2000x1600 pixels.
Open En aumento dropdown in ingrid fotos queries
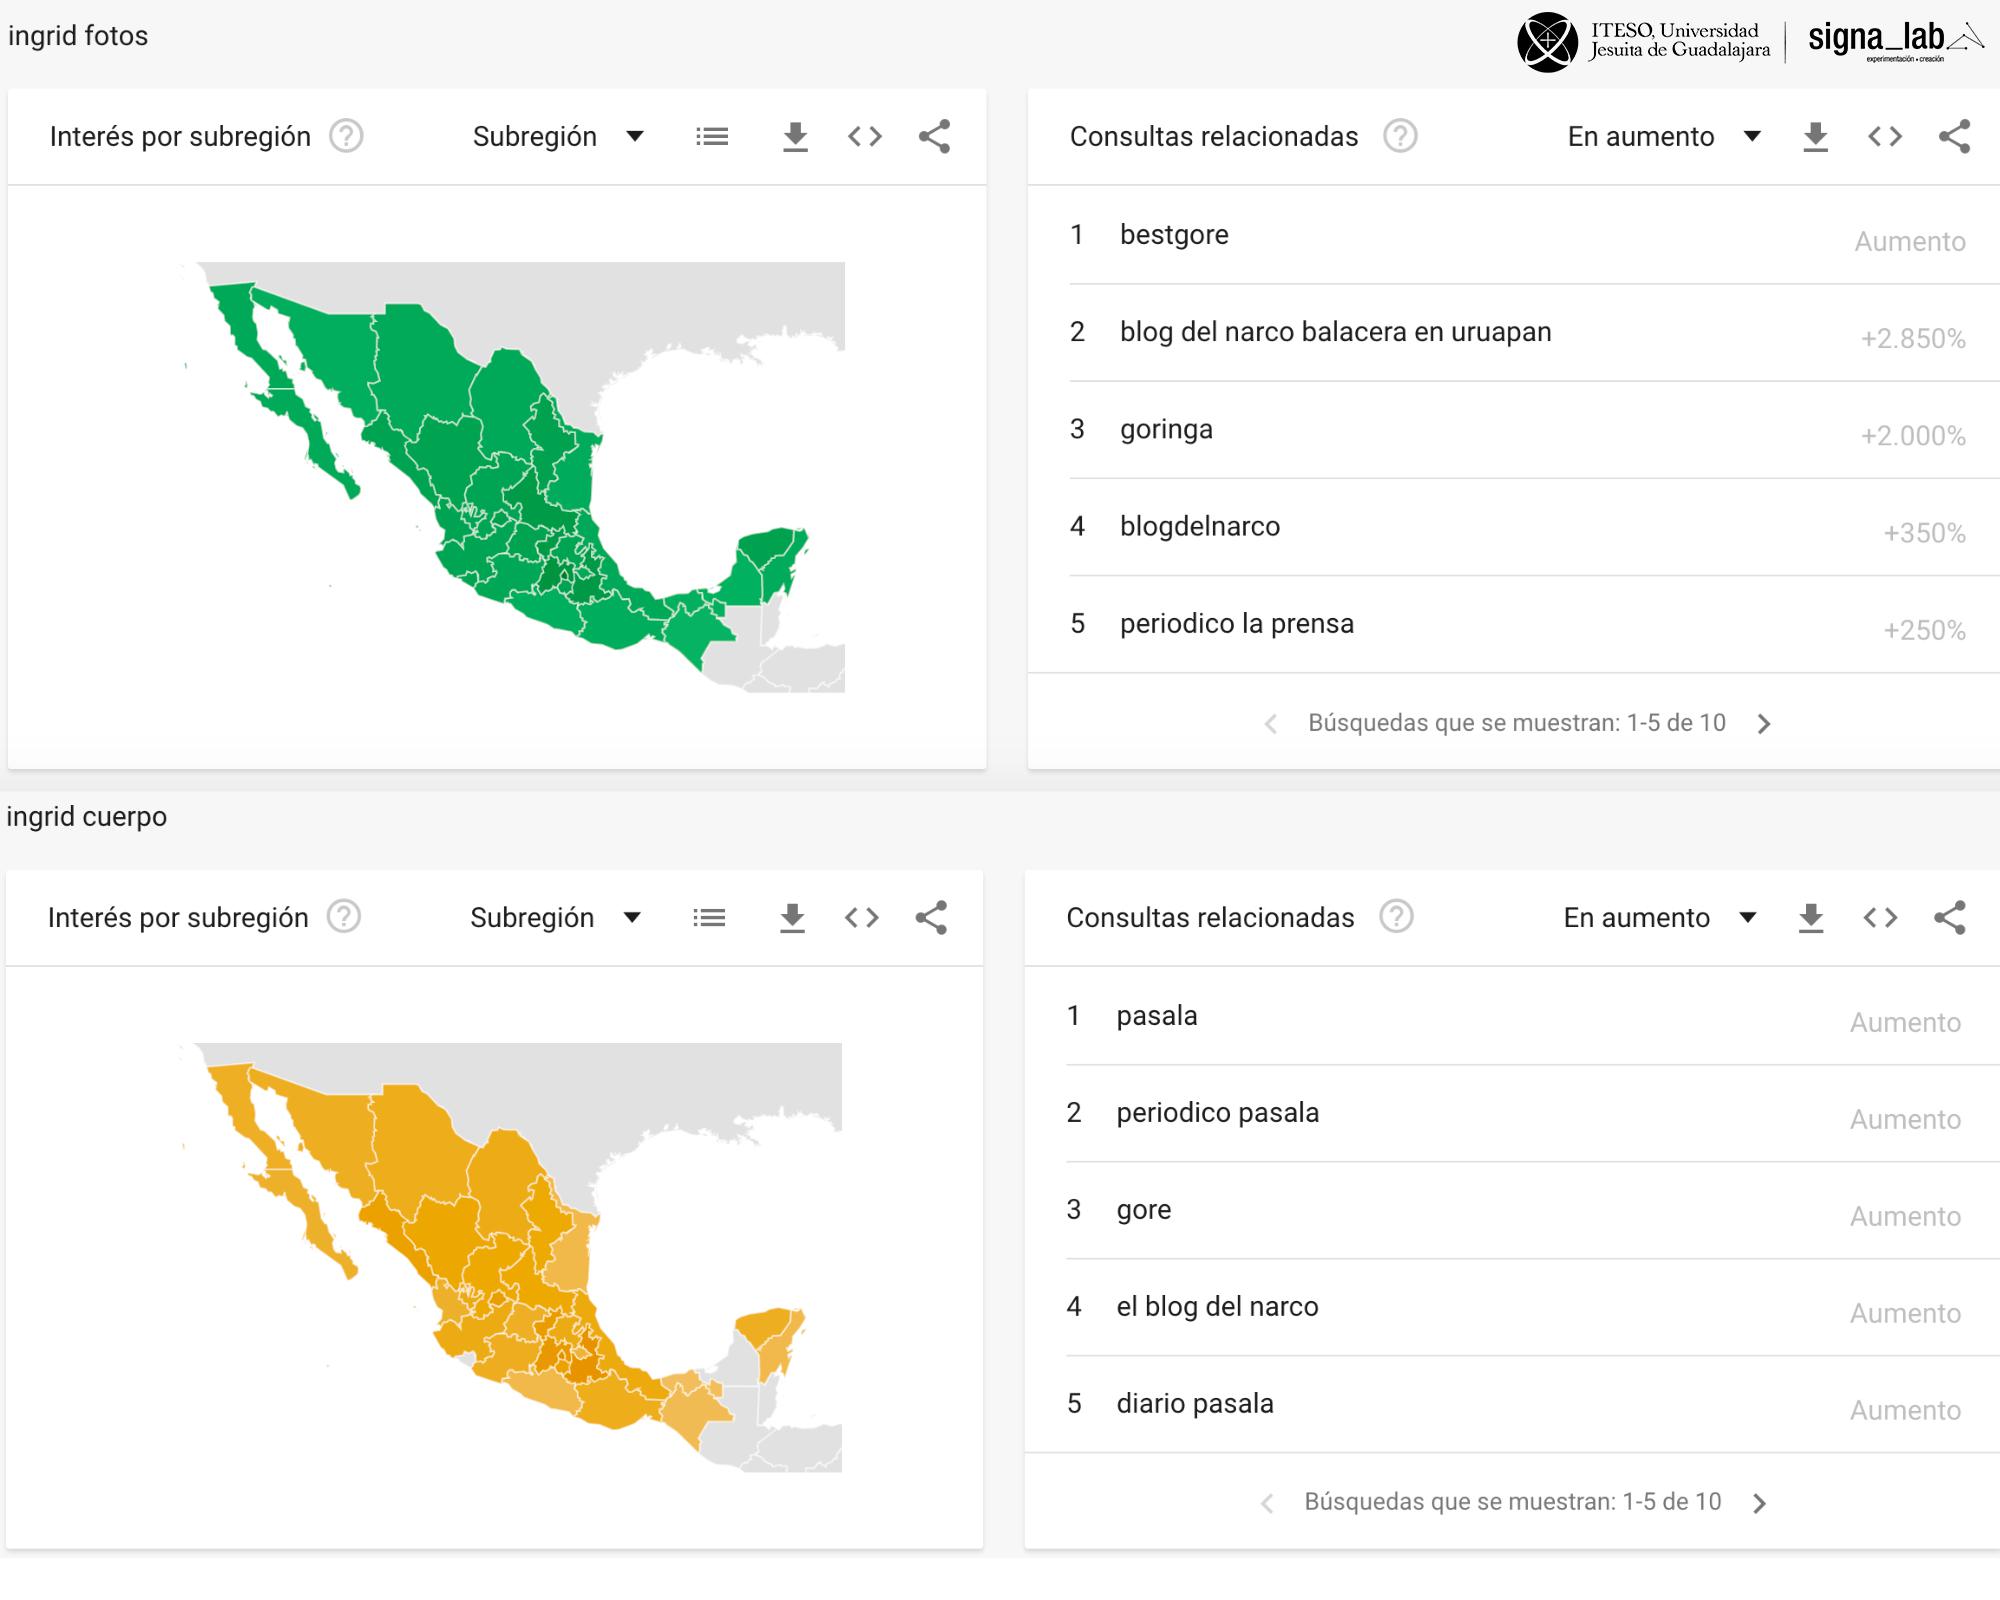click(x=1664, y=136)
